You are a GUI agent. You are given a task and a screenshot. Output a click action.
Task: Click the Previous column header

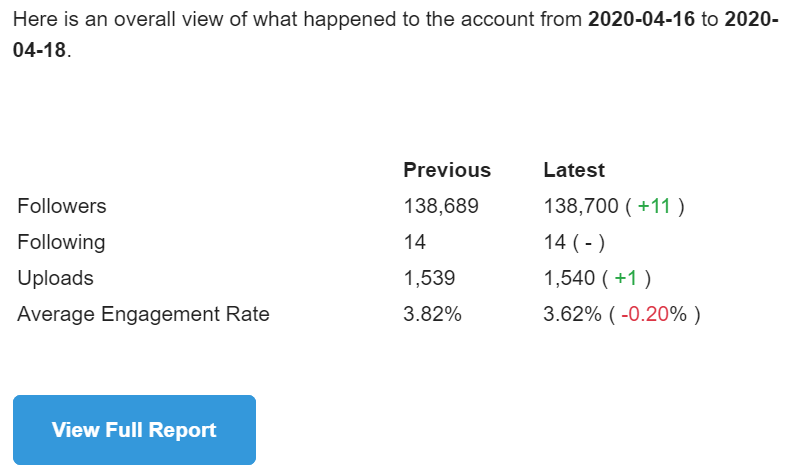pyautogui.click(x=447, y=170)
